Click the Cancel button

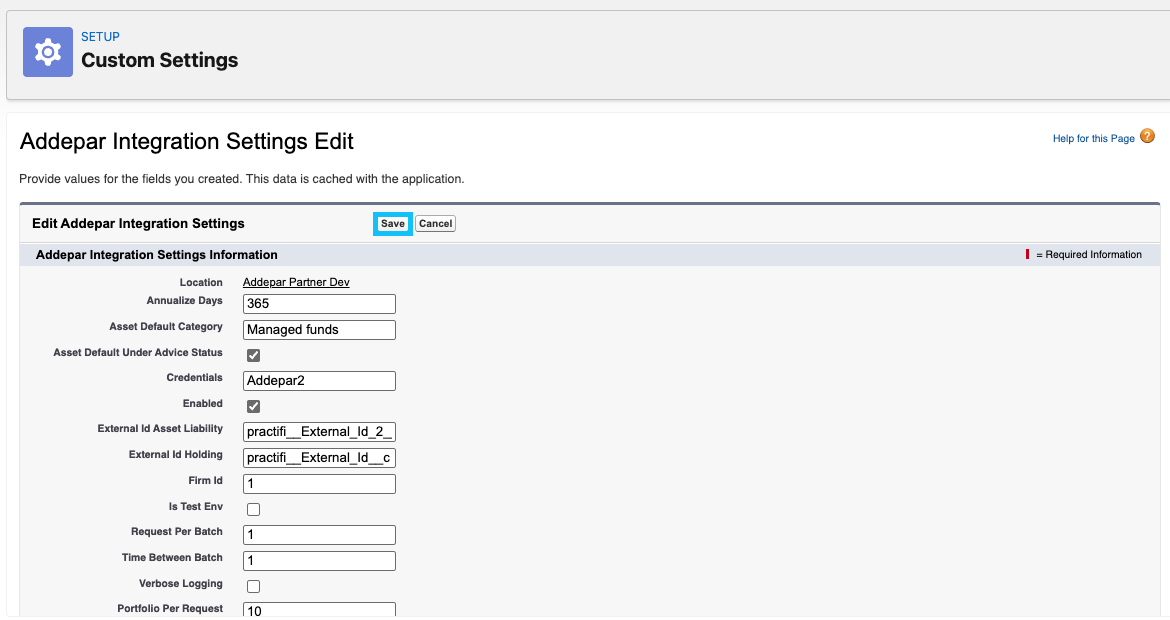[x=435, y=224]
